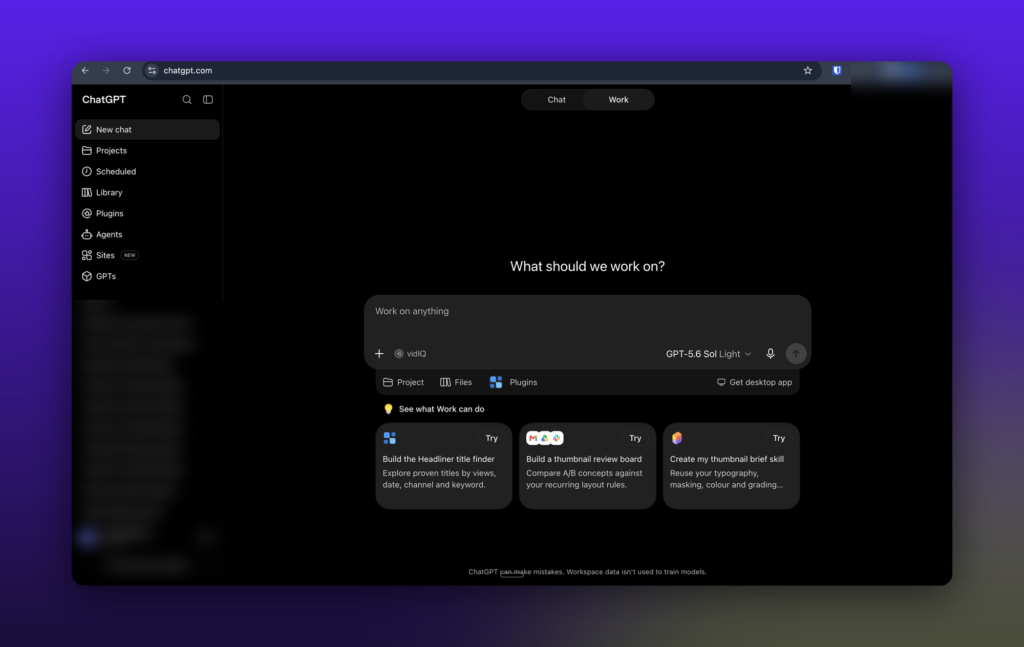
Task: Start a New chat
Action: [148, 129]
